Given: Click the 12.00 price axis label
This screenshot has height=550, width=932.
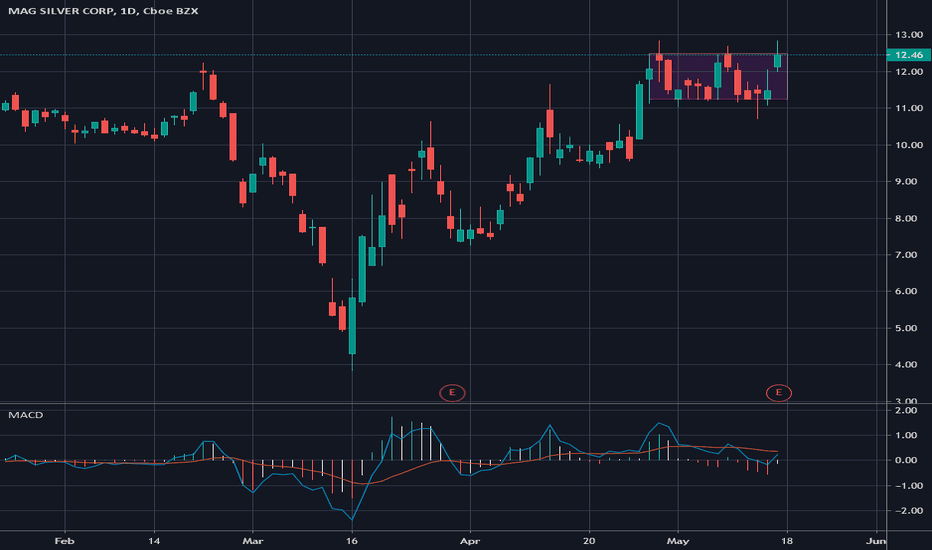Looking at the screenshot, I should click(909, 71).
